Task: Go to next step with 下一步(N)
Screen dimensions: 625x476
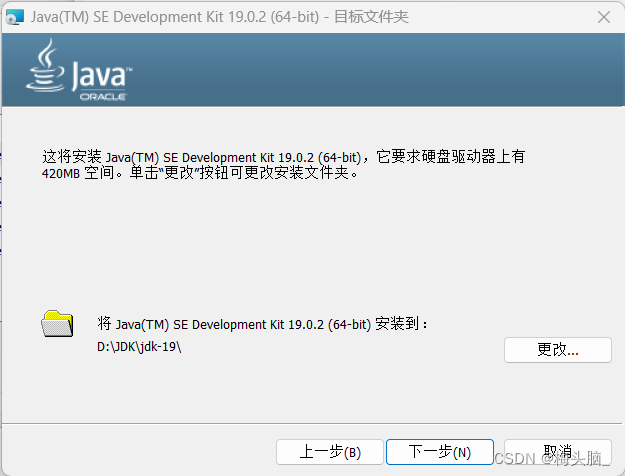Action: (440, 452)
